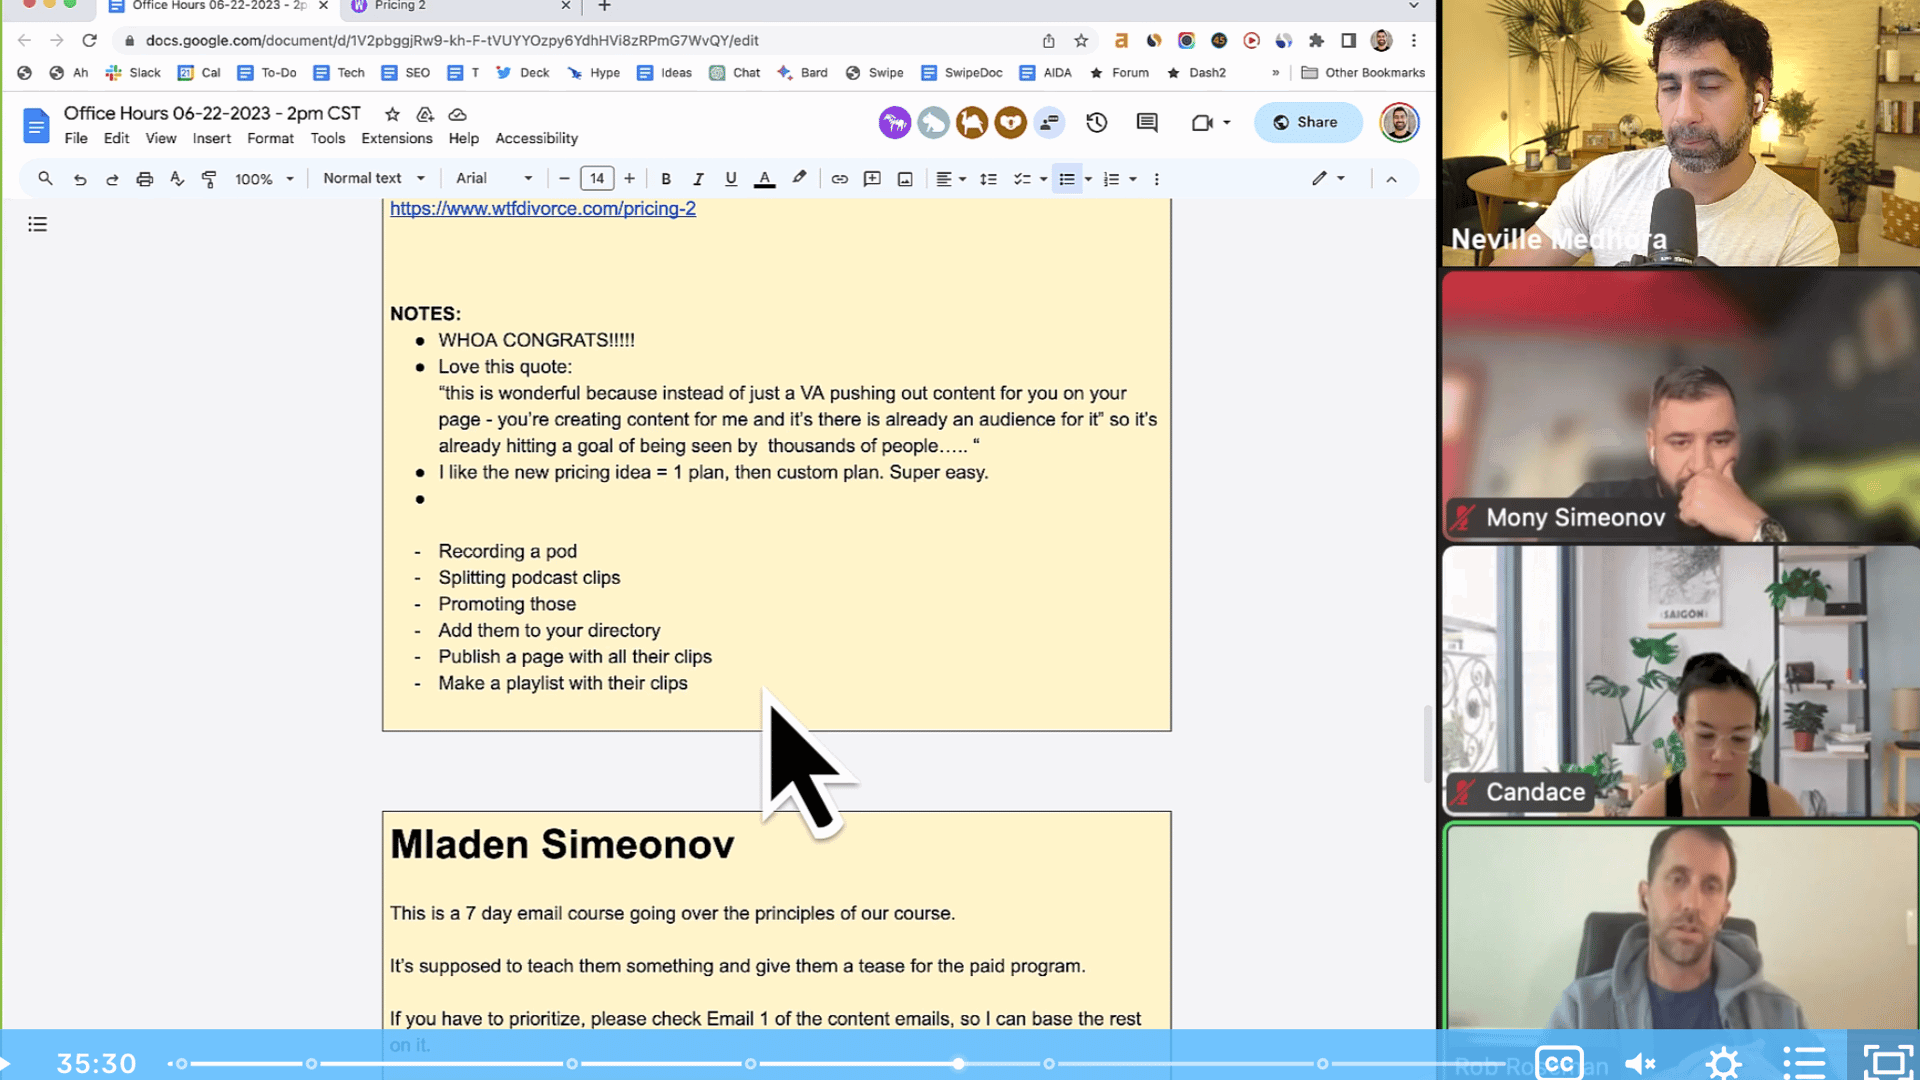The width and height of the screenshot is (1920, 1080).
Task: Open the Tools menu
Action: (327, 138)
